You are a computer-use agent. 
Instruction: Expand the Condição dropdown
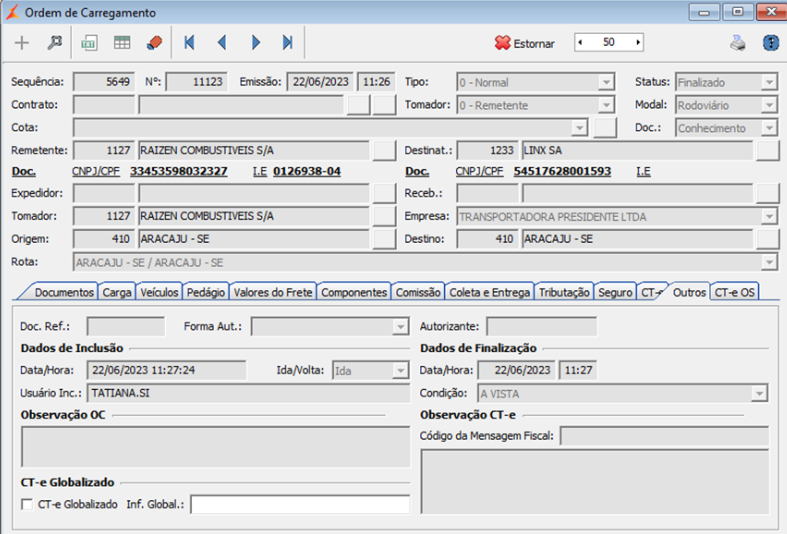point(759,394)
